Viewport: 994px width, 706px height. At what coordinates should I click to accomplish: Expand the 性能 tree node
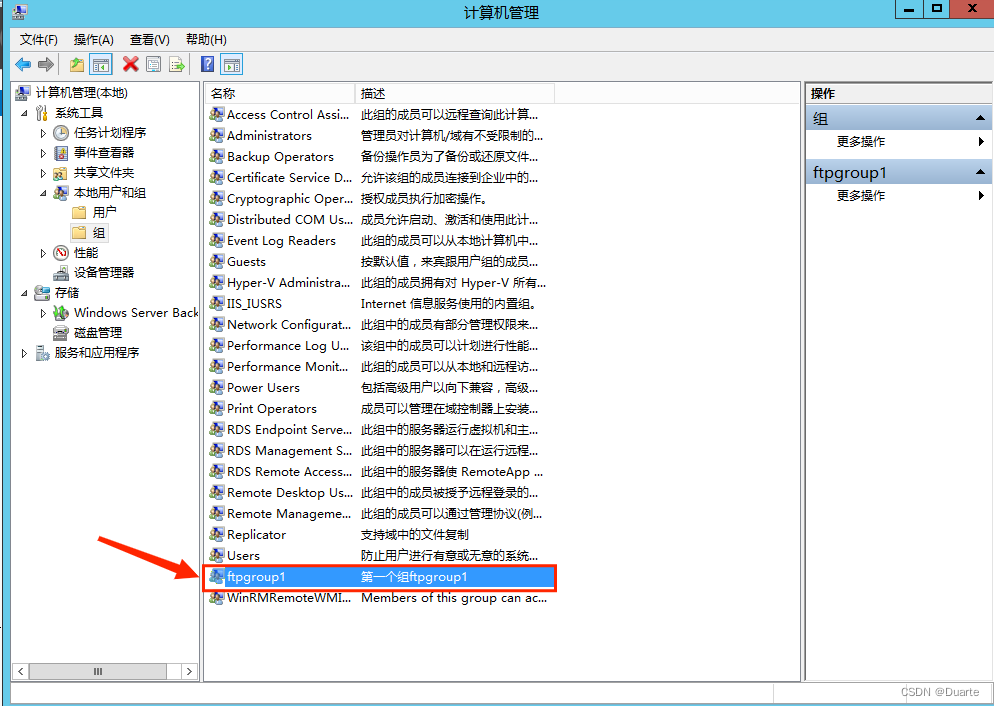[x=43, y=254]
